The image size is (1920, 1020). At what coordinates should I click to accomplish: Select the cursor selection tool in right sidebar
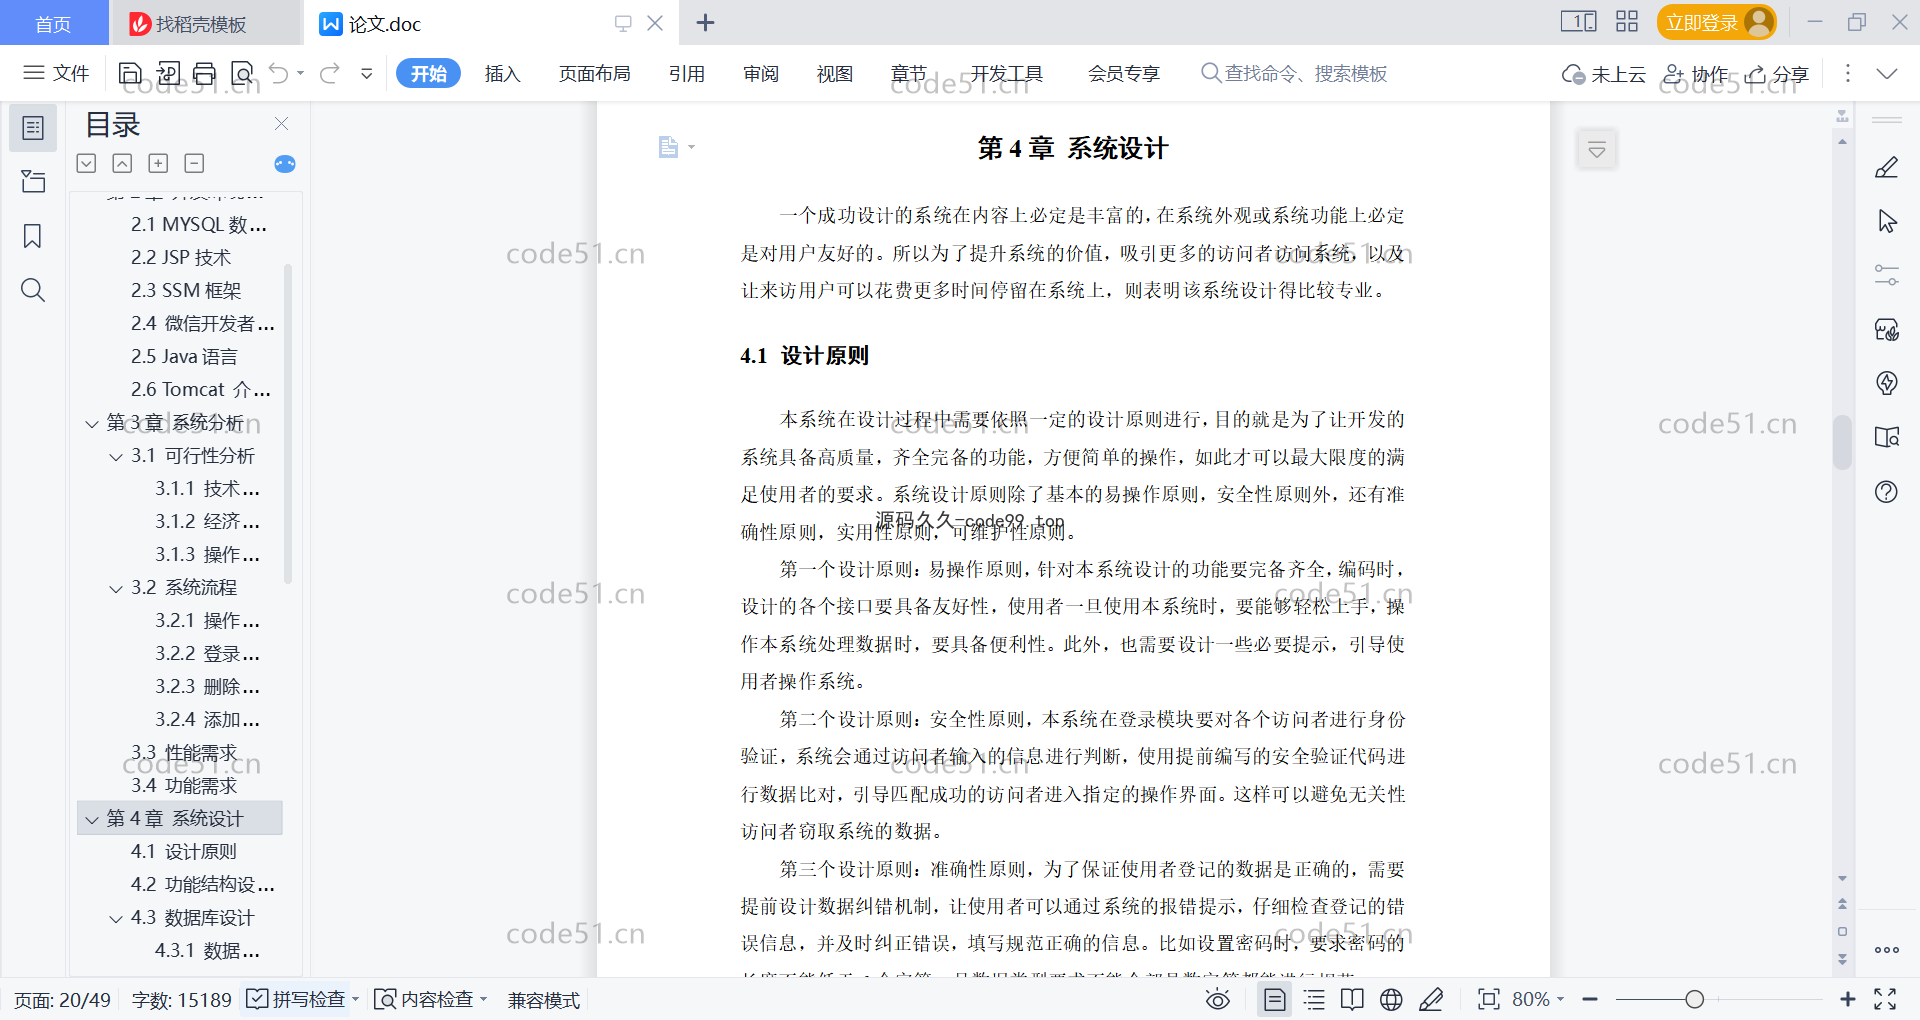[1887, 221]
